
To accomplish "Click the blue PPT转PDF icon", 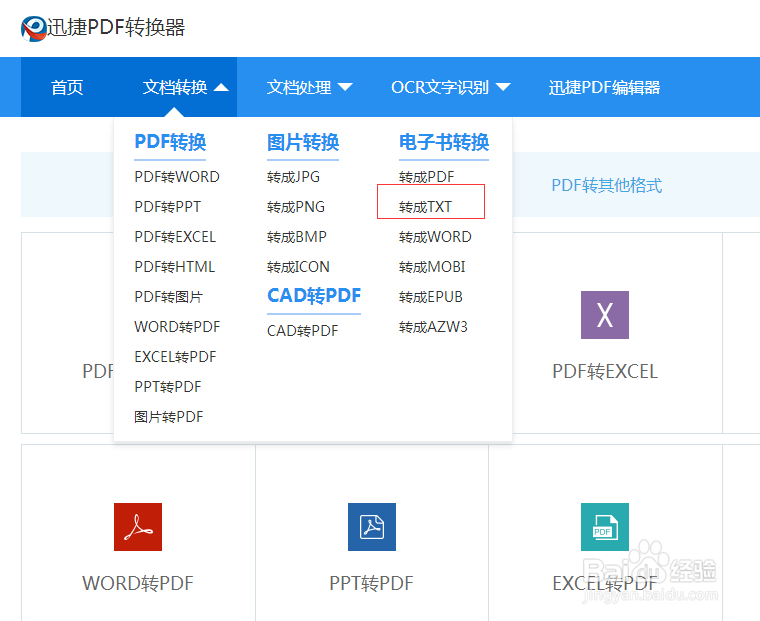I will (372, 527).
